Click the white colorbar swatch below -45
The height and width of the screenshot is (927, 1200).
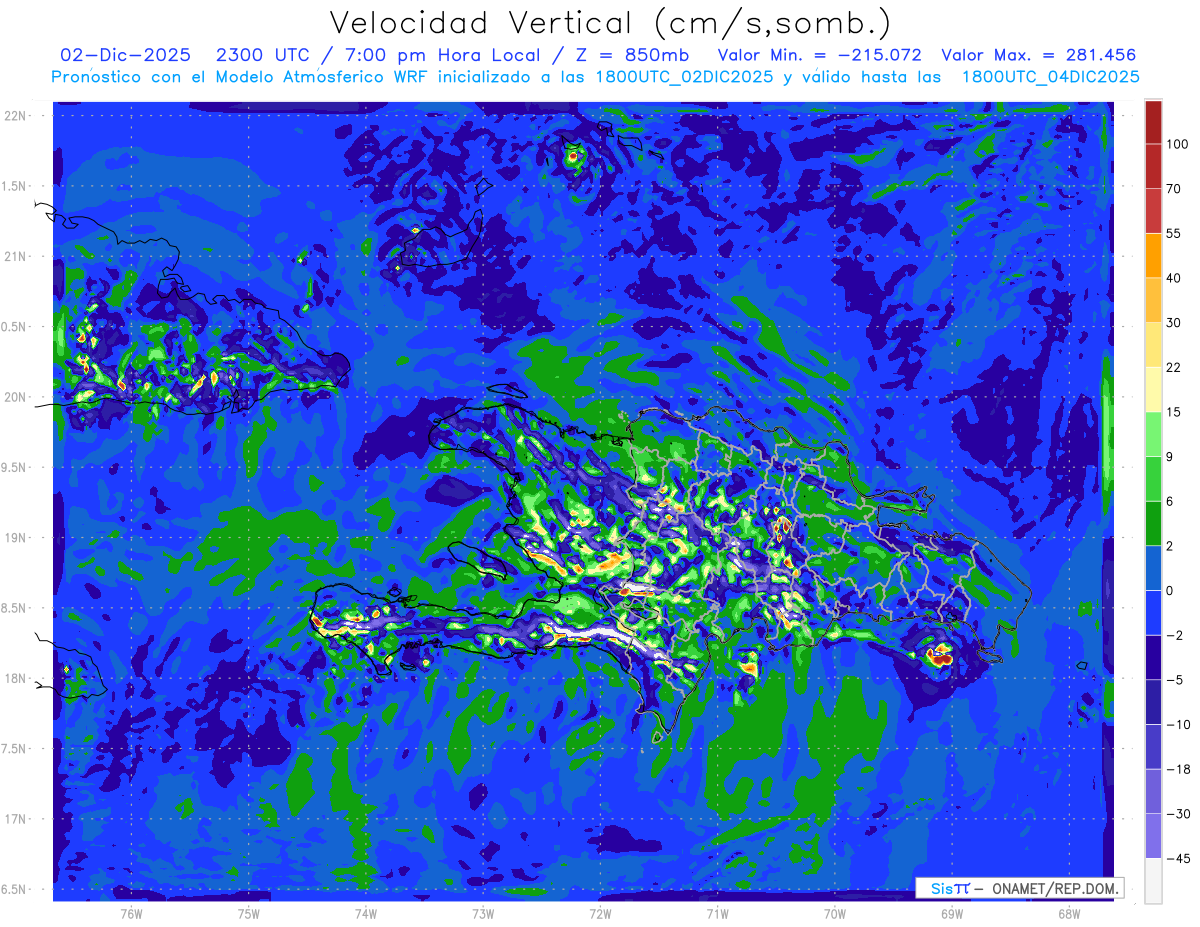[x=1153, y=880]
